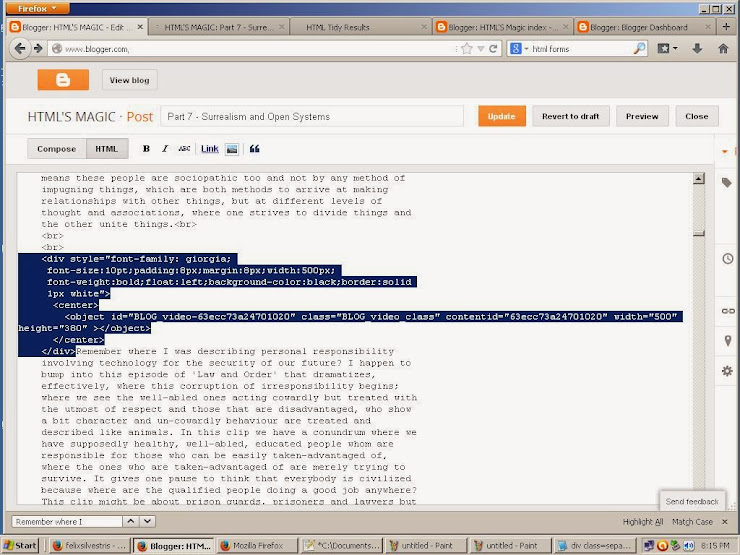This screenshot has width=740, height=555.
Task: Switch to div class=sepa taskbar item
Action: (595, 546)
